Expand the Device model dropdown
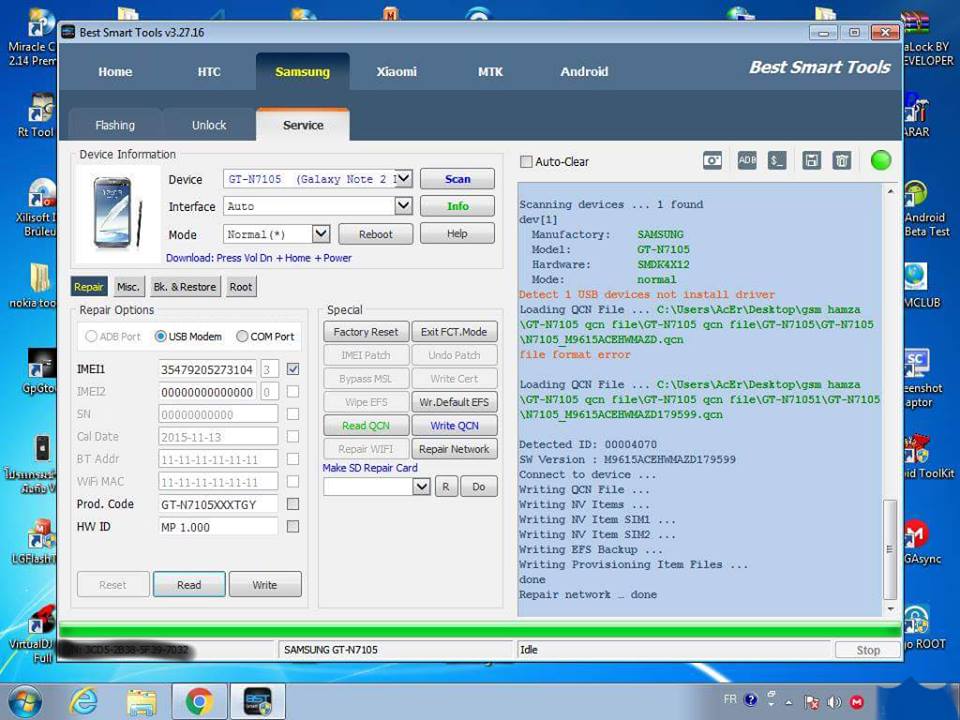The height and width of the screenshot is (720, 960). pos(403,179)
